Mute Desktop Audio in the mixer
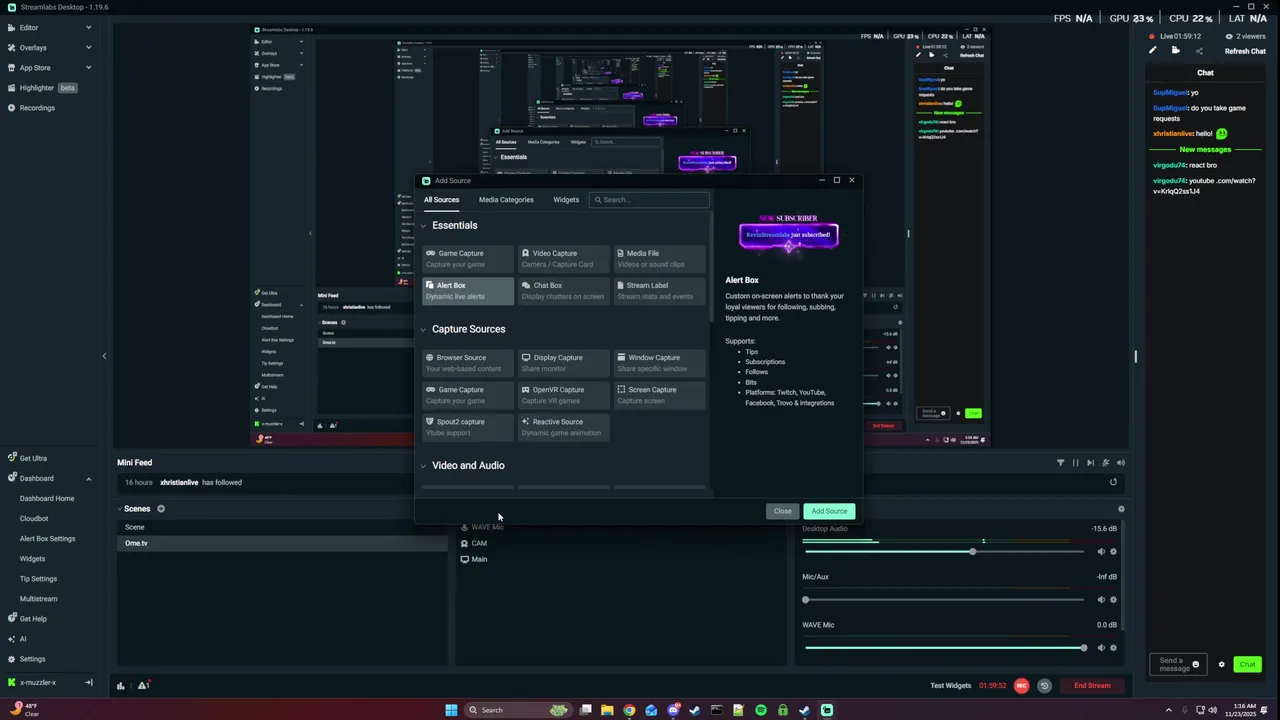1280x720 pixels. pyautogui.click(x=1101, y=552)
